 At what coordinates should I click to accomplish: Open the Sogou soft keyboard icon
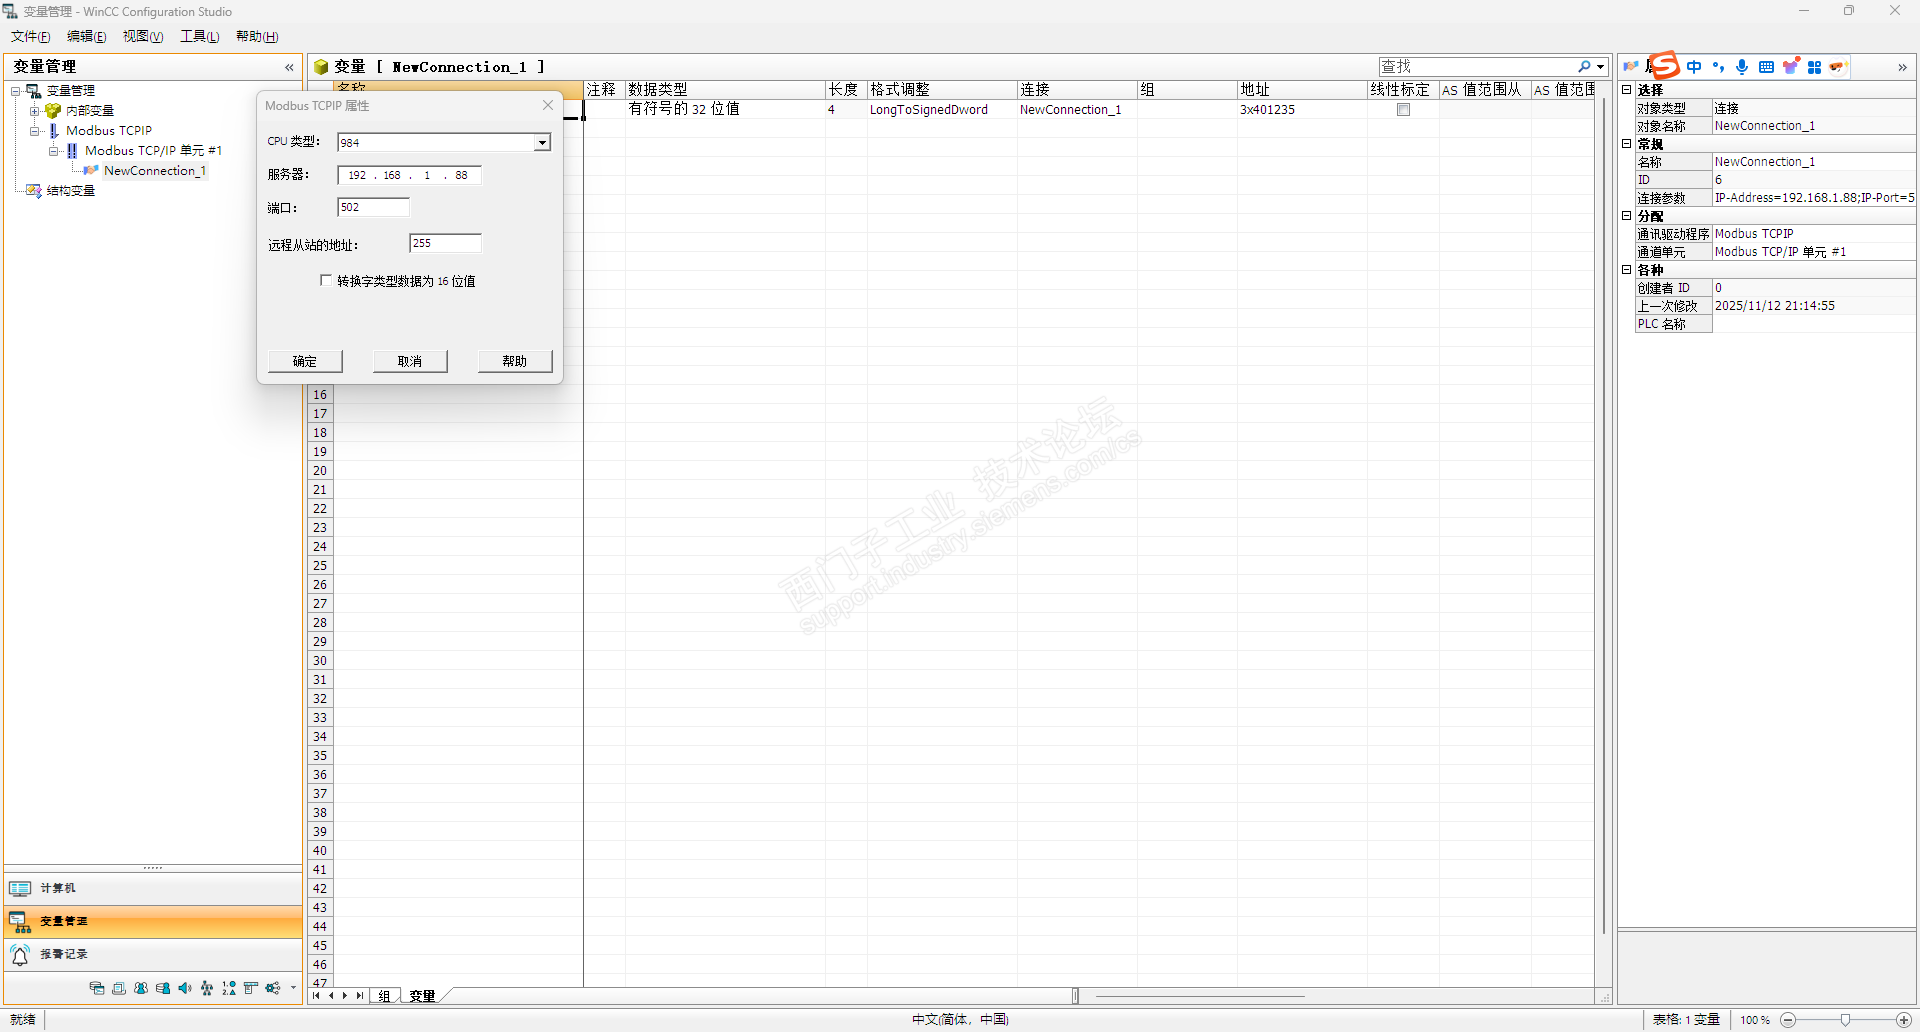[1766, 67]
